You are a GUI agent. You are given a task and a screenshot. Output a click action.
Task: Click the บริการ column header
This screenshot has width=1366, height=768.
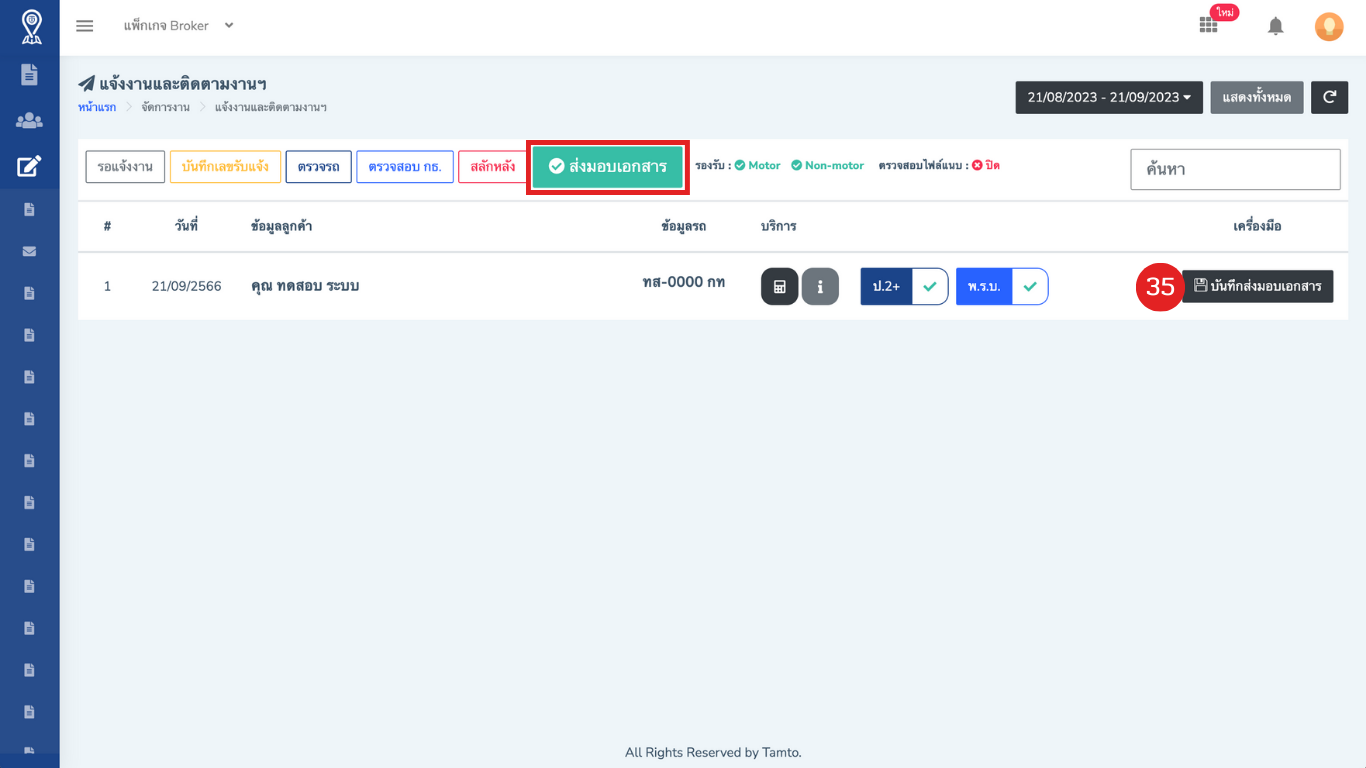(x=778, y=226)
